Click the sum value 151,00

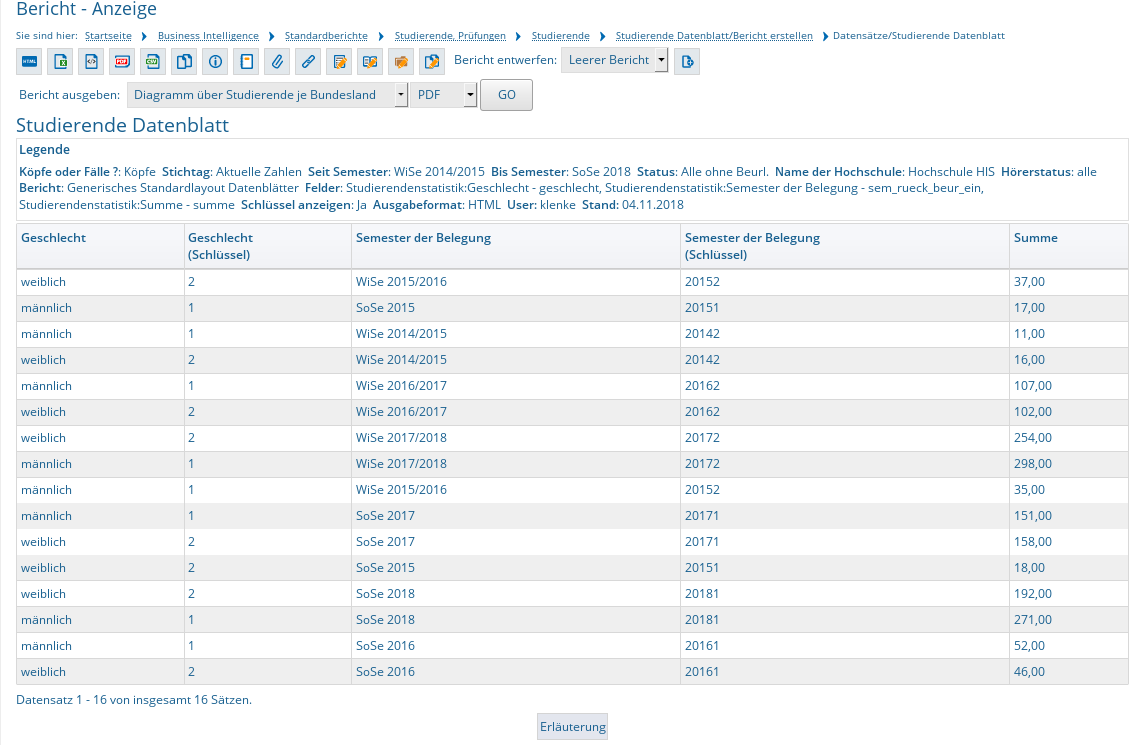(1032, 516)
